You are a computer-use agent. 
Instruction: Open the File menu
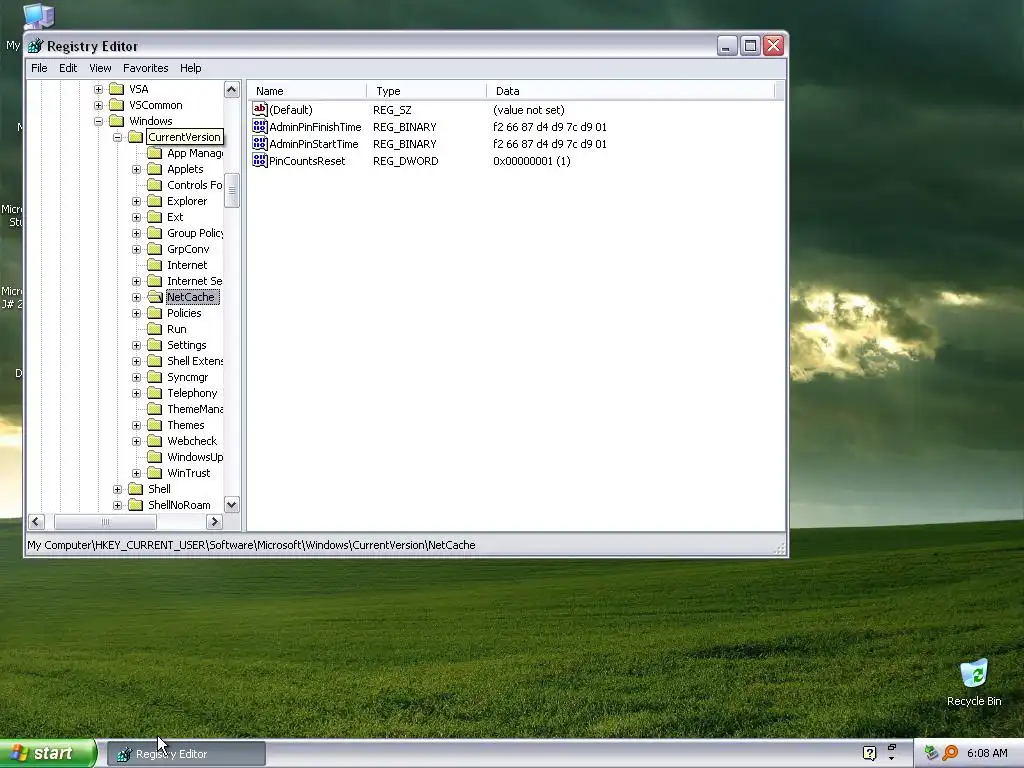coord(39,68)
